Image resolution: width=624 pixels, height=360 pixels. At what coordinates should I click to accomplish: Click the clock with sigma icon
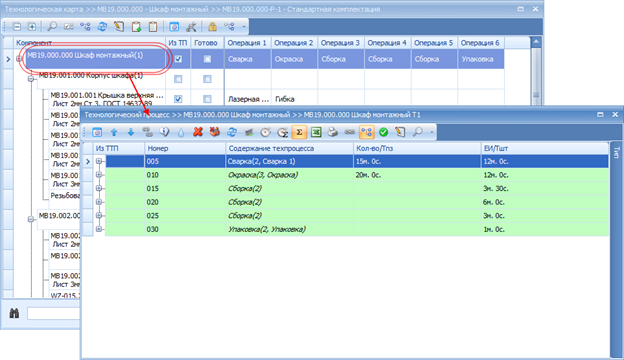tap(283, 132)
